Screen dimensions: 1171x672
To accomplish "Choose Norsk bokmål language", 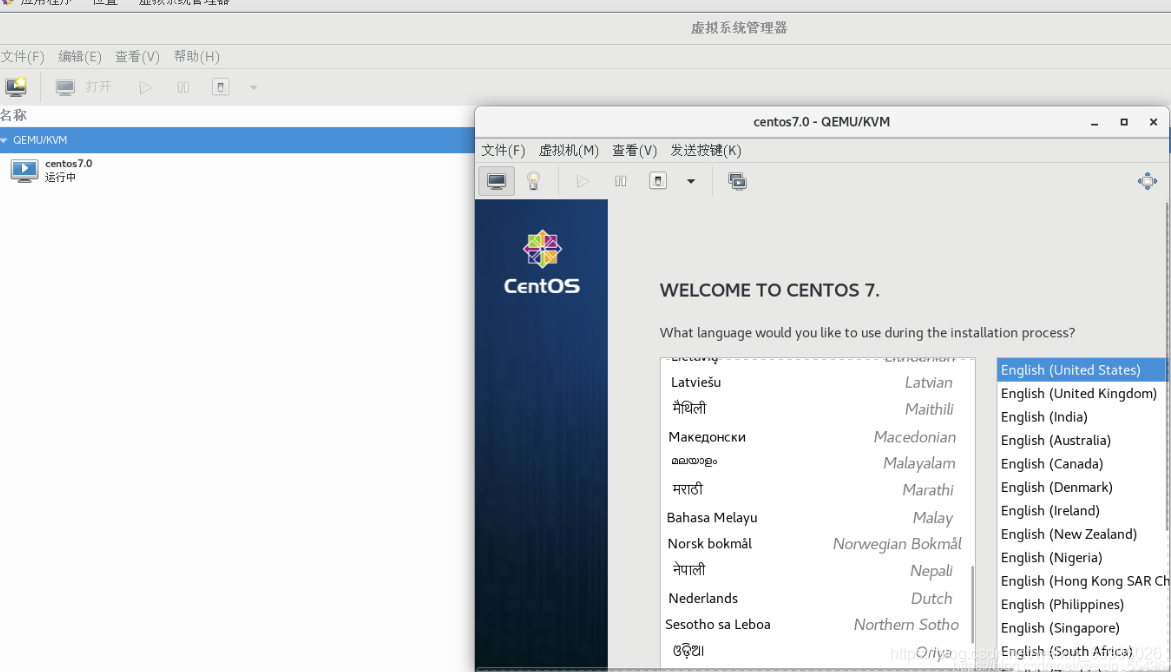I will pyautogui.click(x=815, y=544).
